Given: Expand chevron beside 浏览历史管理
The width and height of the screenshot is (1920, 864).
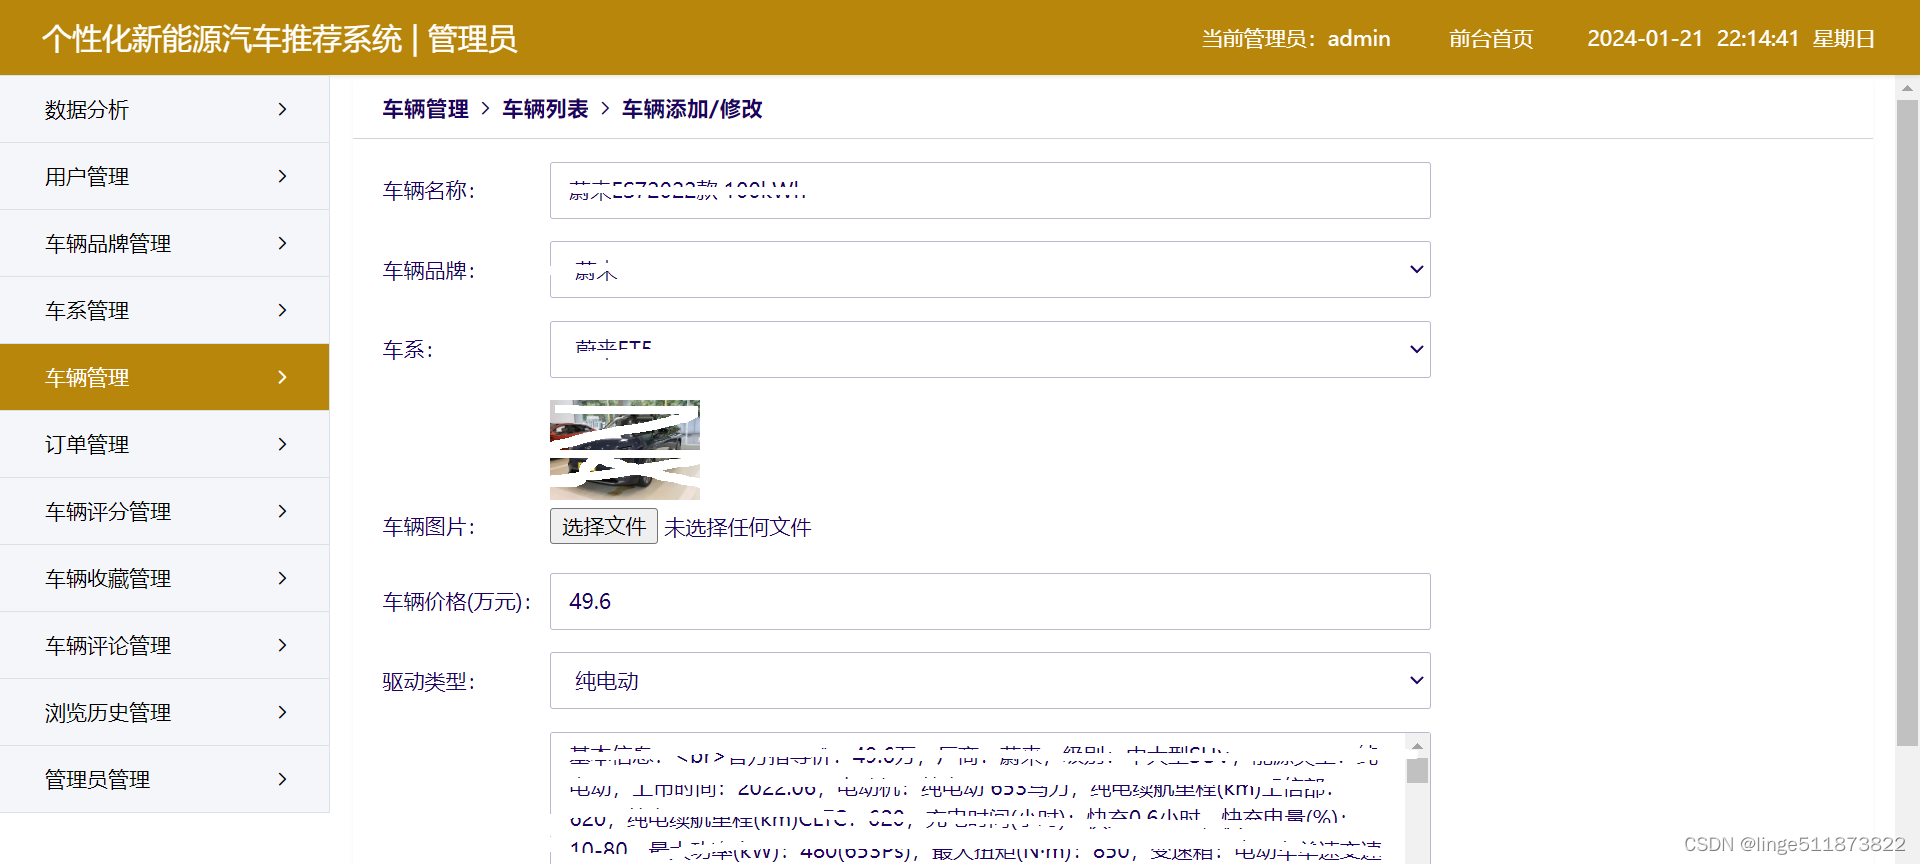Looking at the screenshot, I should click(282, 712).
